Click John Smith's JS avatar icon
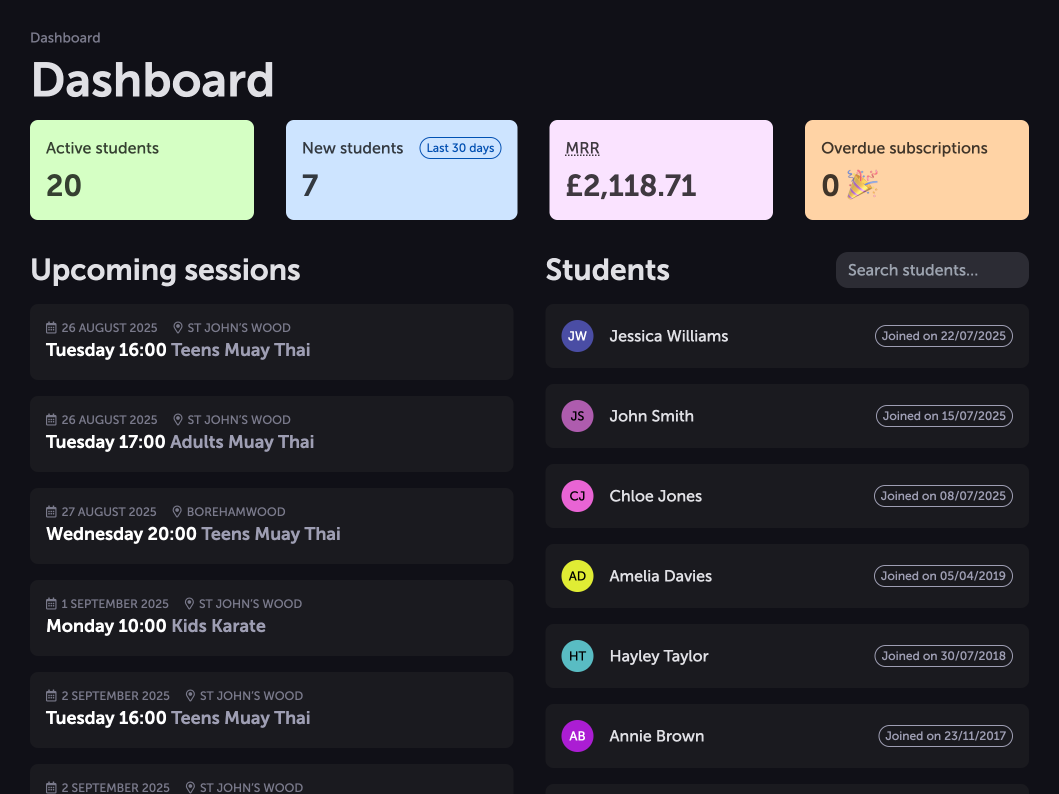This screenshot has width=1059, height=794. (577, 416)
